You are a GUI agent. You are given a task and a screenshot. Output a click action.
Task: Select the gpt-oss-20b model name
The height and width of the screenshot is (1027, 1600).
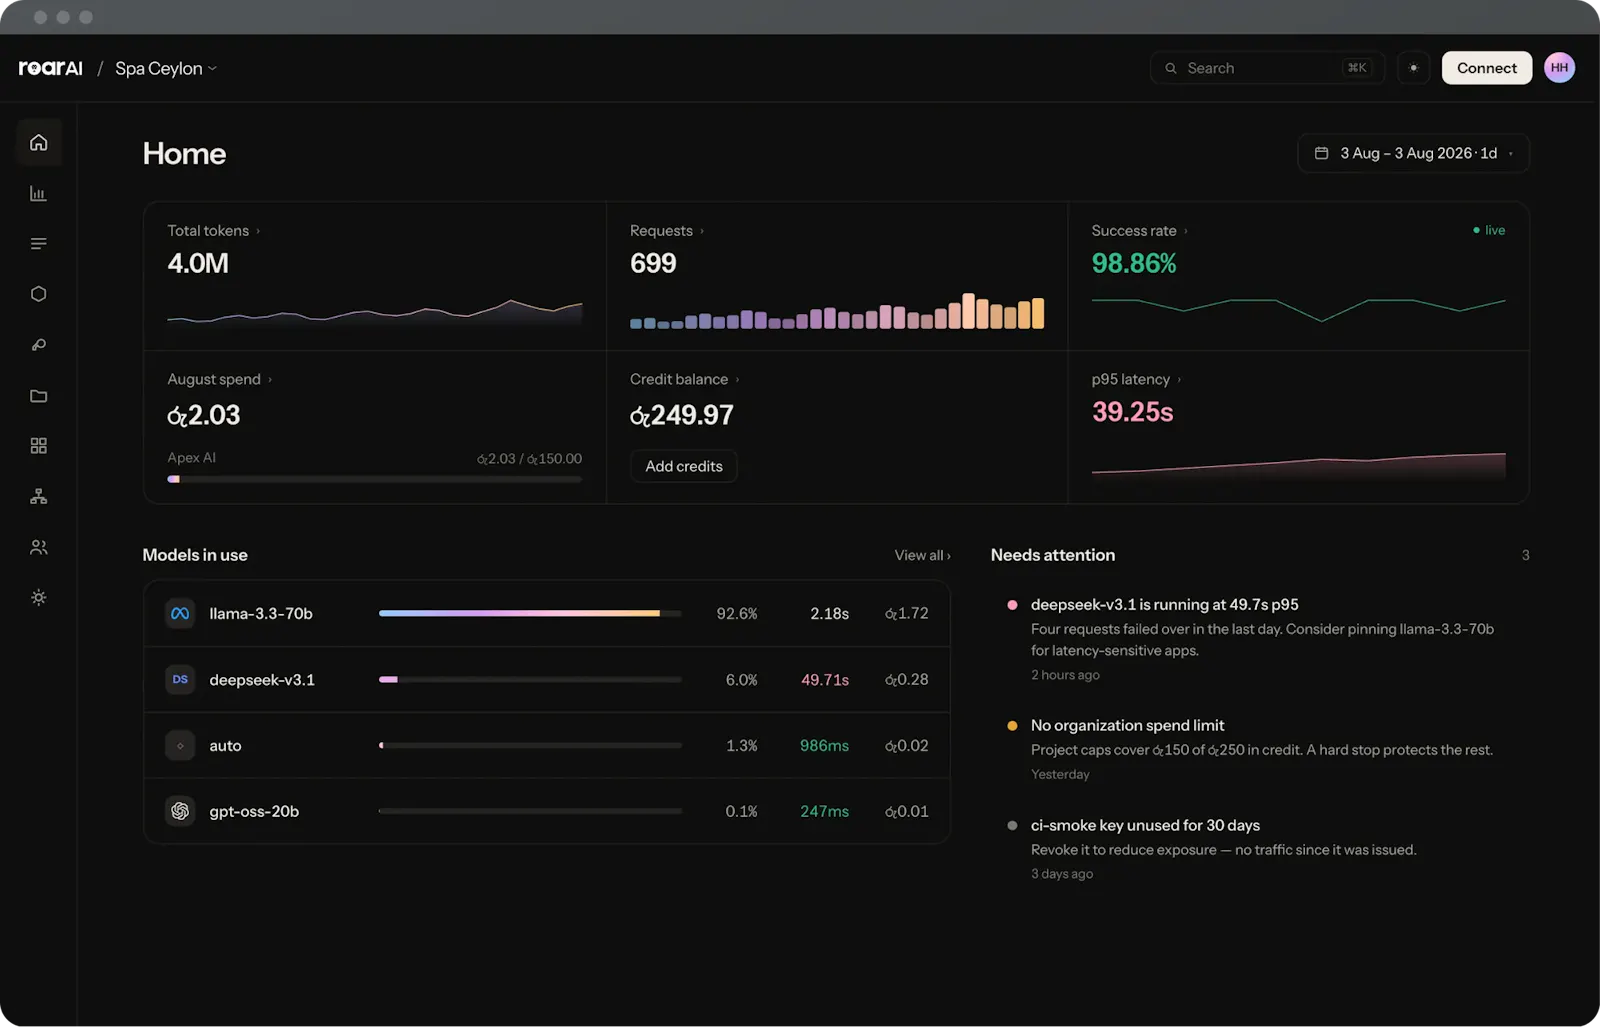click(254, 811)
